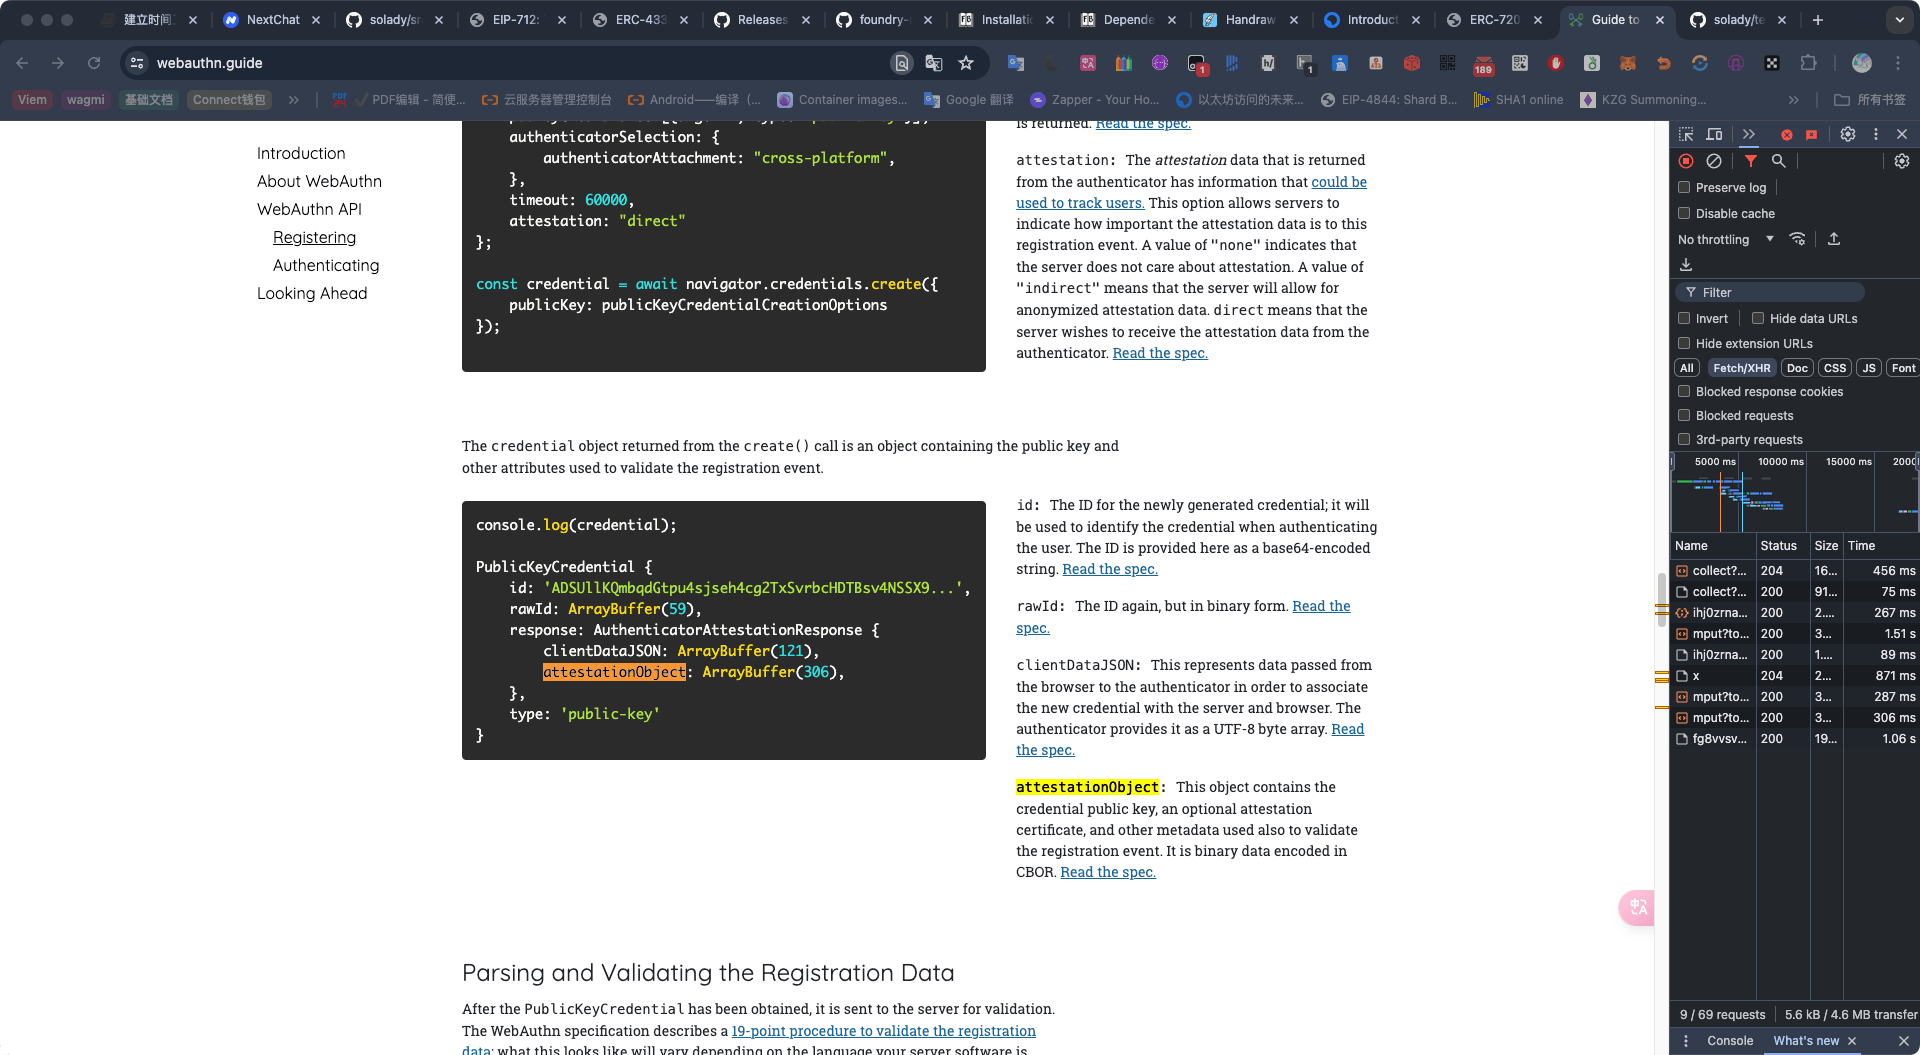The image size is (1920, 1055).
Task: Check Blocked requests
Action: 1684,415
